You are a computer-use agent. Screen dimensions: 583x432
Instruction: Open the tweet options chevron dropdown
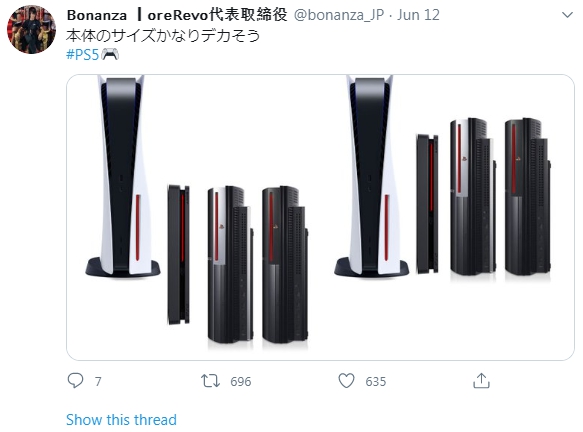pyautogui.click(x=567, y=15)
